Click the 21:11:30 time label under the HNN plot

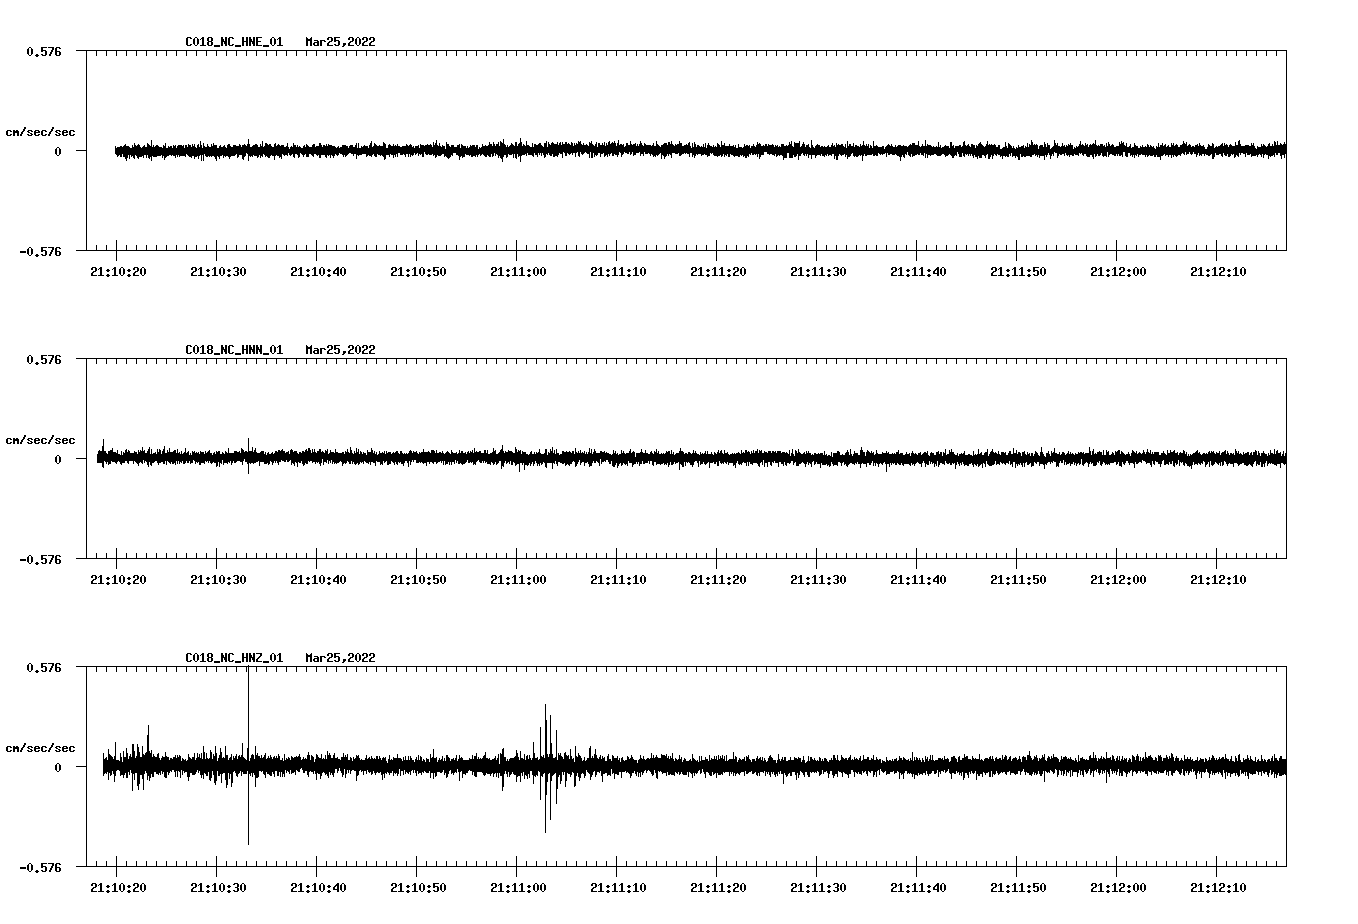pyautogui.click(x=818, y=579)
